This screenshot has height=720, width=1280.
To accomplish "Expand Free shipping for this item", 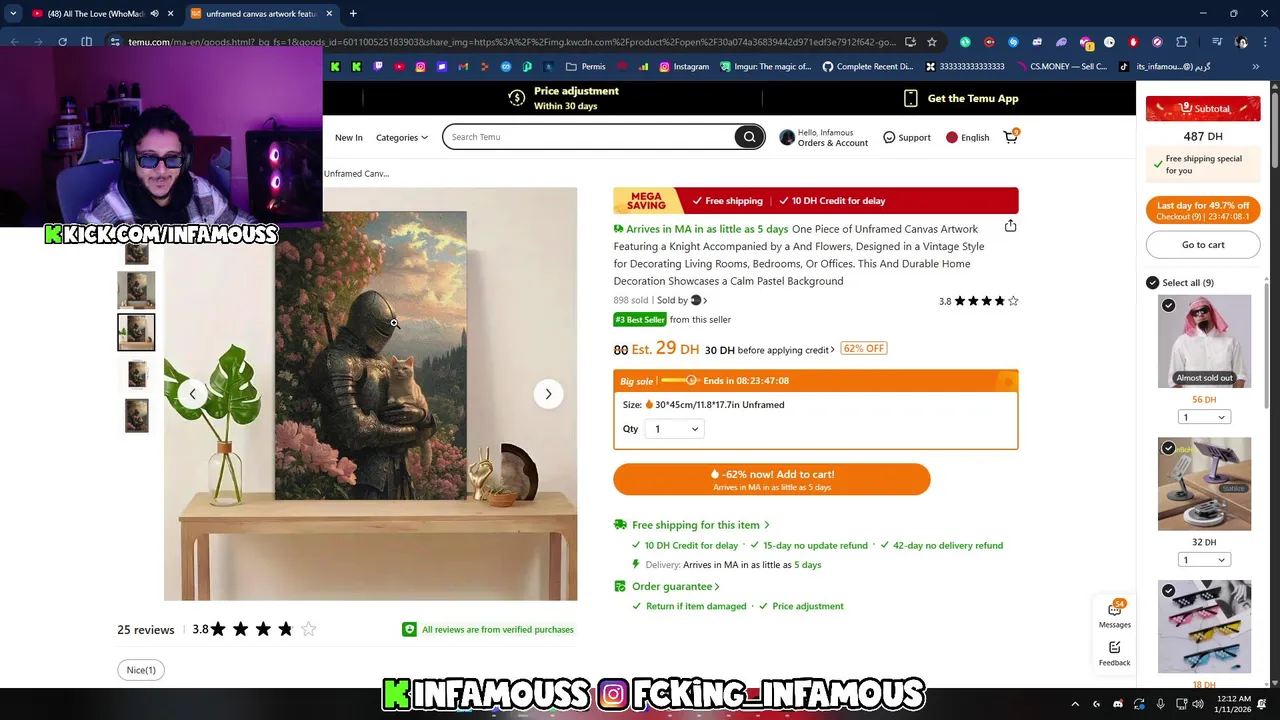I will point(701,525).
